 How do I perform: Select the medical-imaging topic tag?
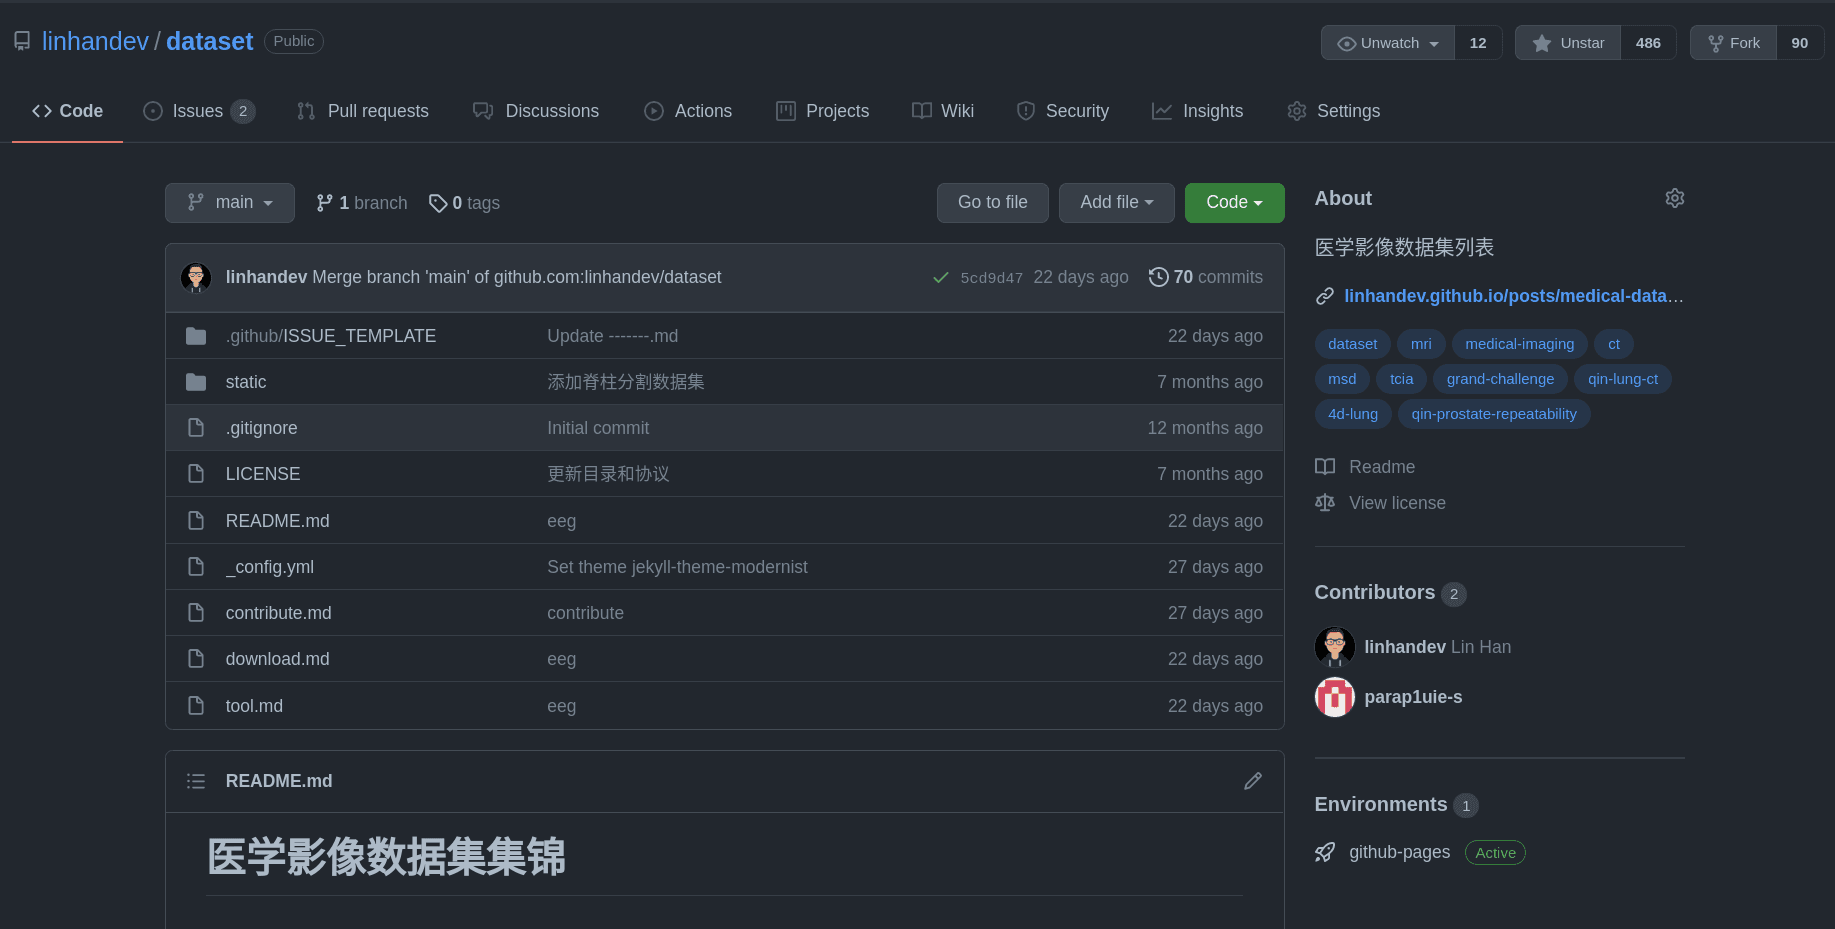[x=1519, y=344]
